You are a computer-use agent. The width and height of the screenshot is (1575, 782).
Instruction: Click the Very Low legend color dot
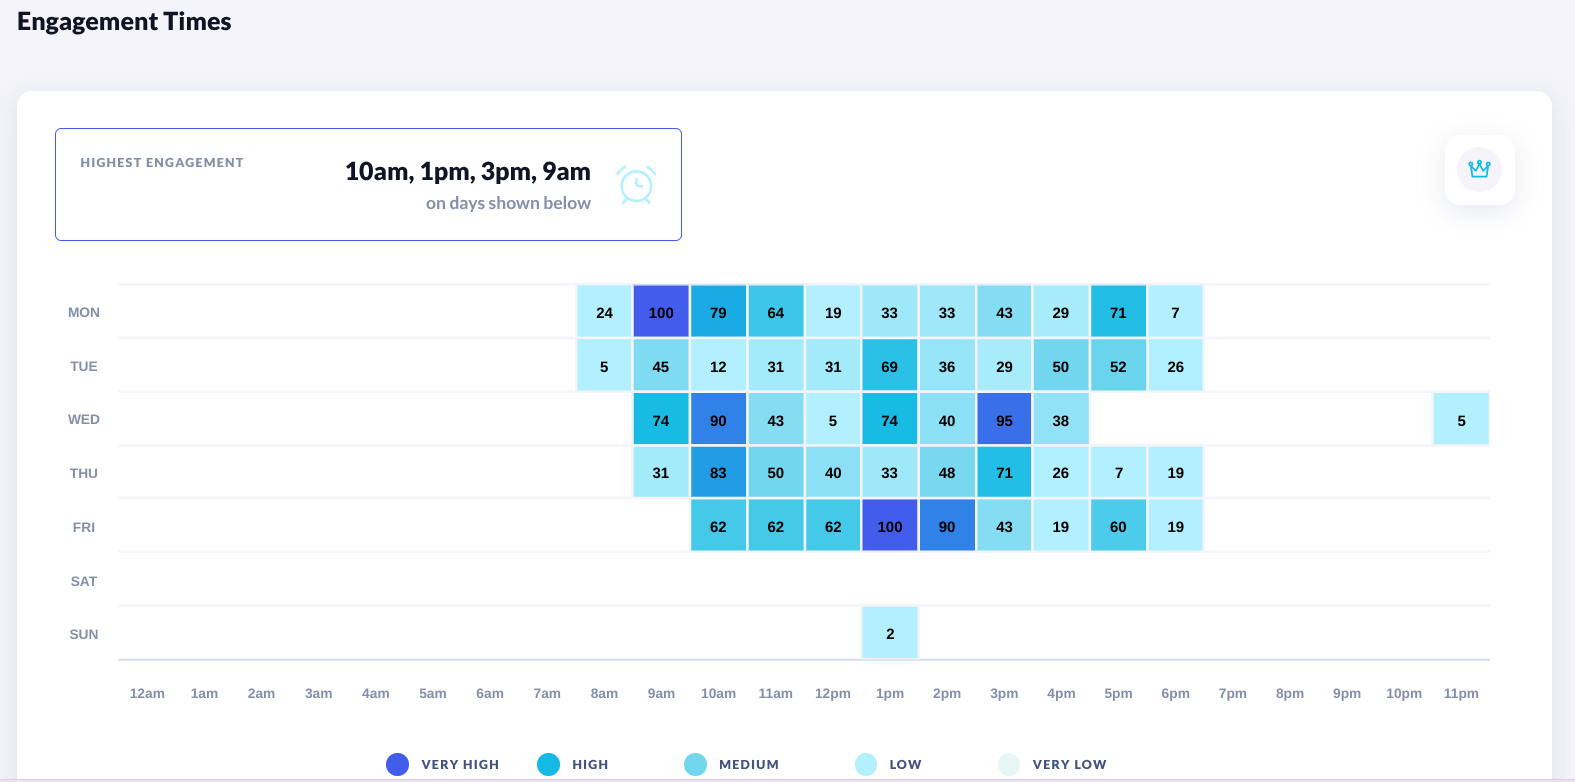(1009, 764)
